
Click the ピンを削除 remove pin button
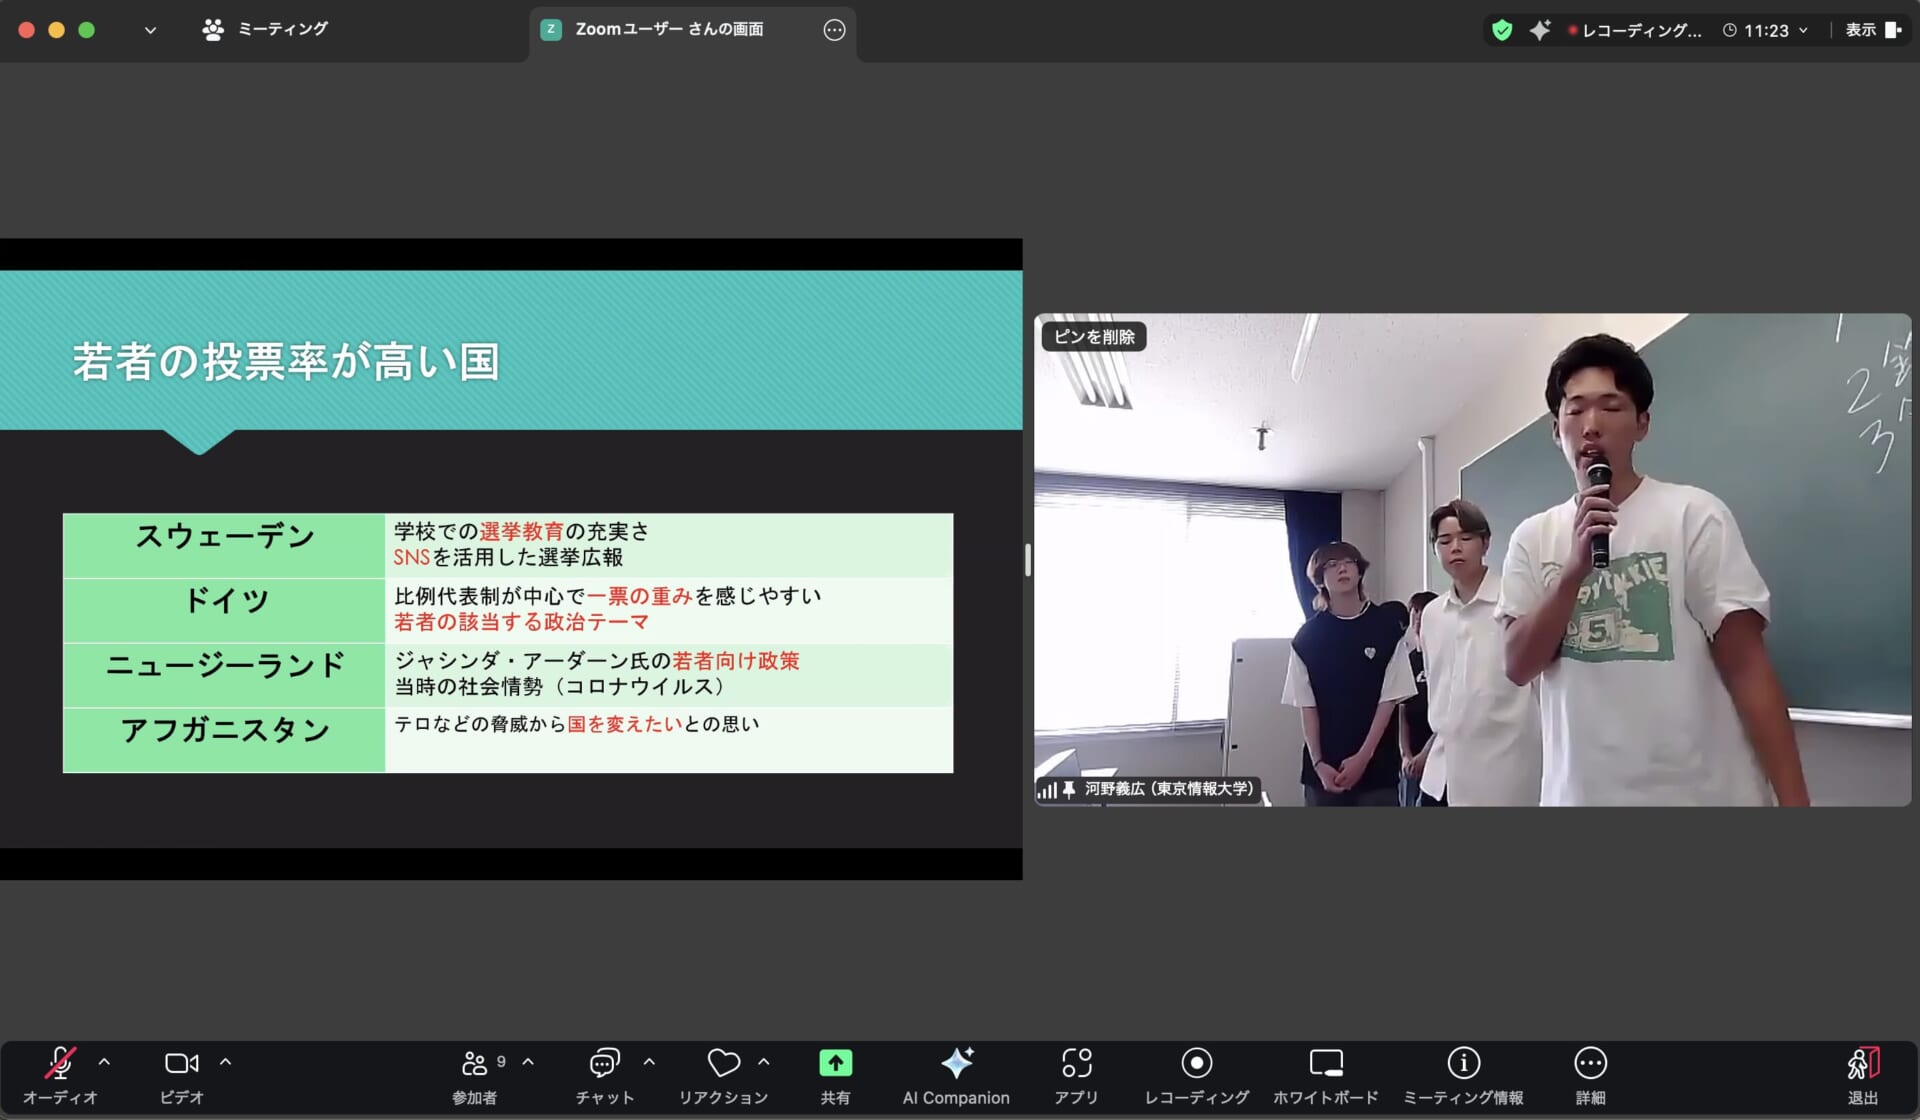(x=1094, y=337)
